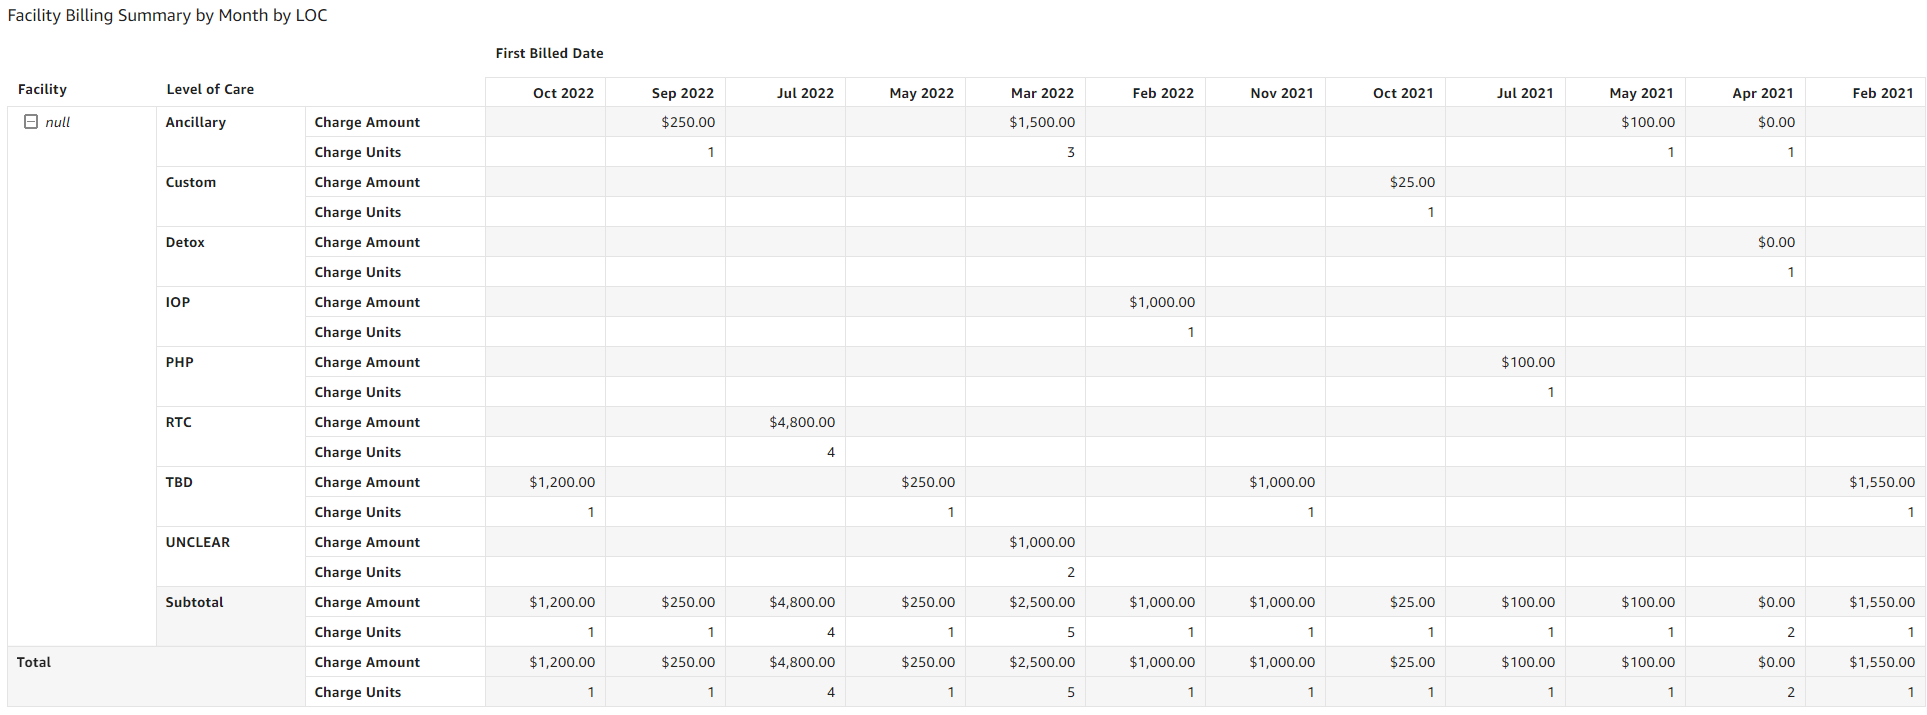Image resolution: width=1927 pixels, height=715 pixels.
Task: Select the Feb 2021 column header
Action: 1882,93
